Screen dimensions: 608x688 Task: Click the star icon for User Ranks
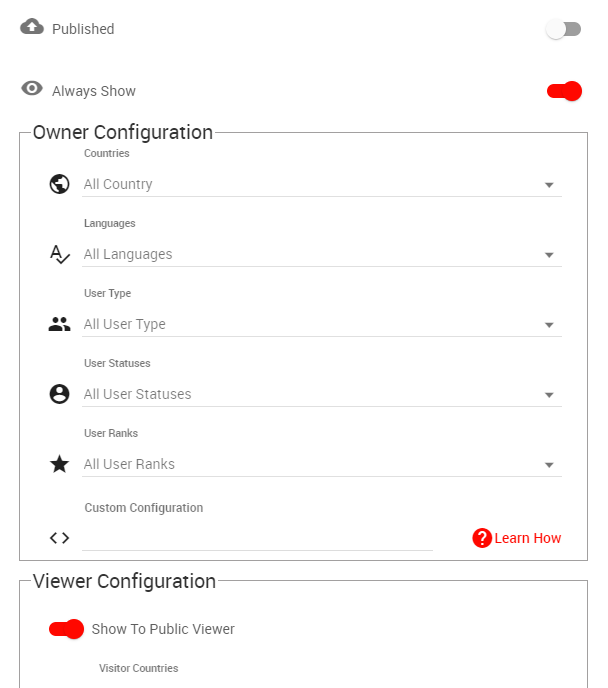click(59, 464)
